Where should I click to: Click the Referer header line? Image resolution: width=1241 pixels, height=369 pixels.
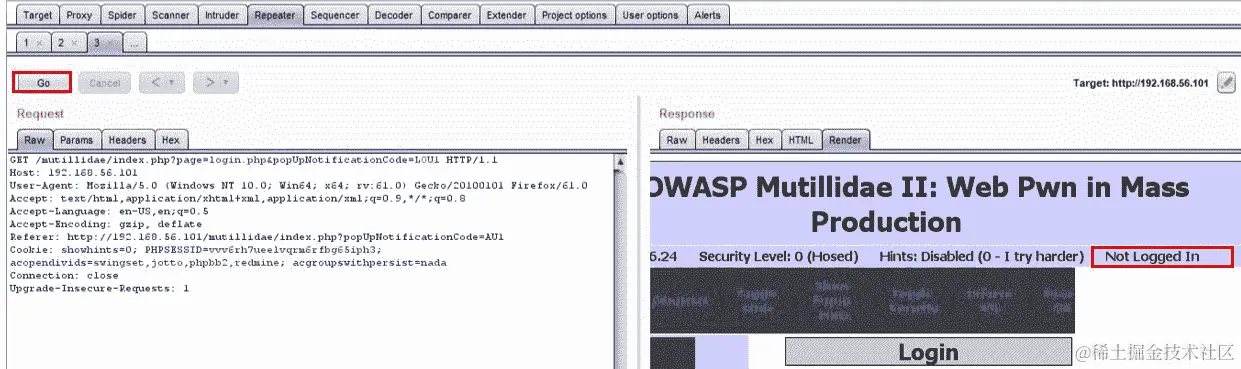[x=256, y=237]
